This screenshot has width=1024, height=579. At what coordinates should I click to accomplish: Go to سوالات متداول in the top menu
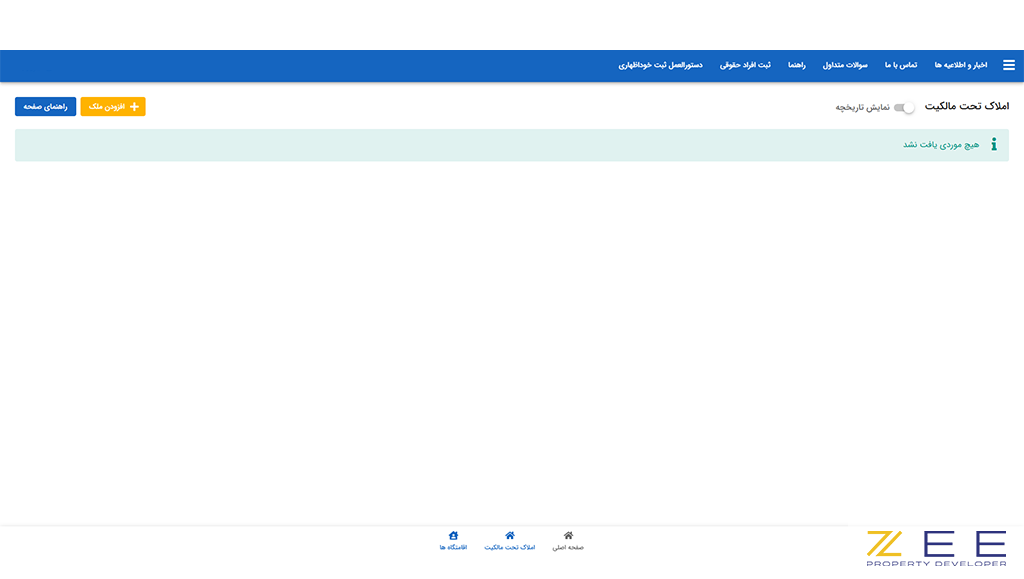845,65
